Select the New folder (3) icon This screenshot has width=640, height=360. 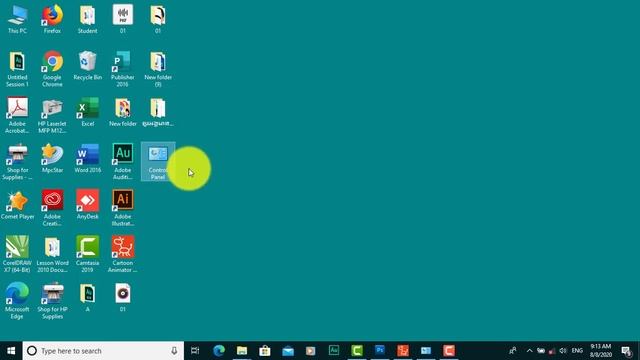(x=158, y=69)
